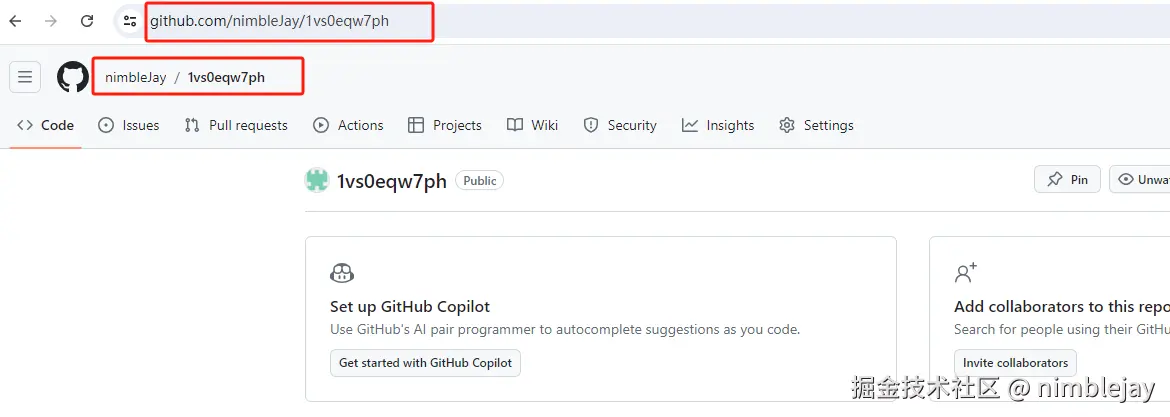Click the add collaborator person icon
The height and width of the screenshot is (417, 1170).
click(x=966, y=273)
